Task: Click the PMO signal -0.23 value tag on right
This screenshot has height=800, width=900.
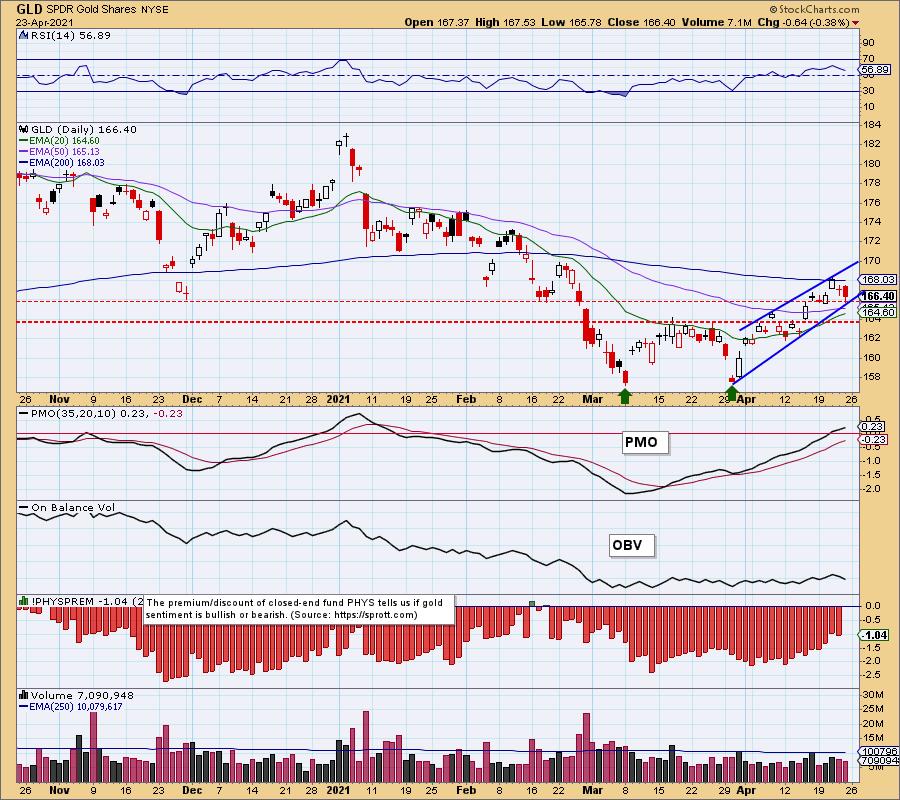Action: point(873,440)
